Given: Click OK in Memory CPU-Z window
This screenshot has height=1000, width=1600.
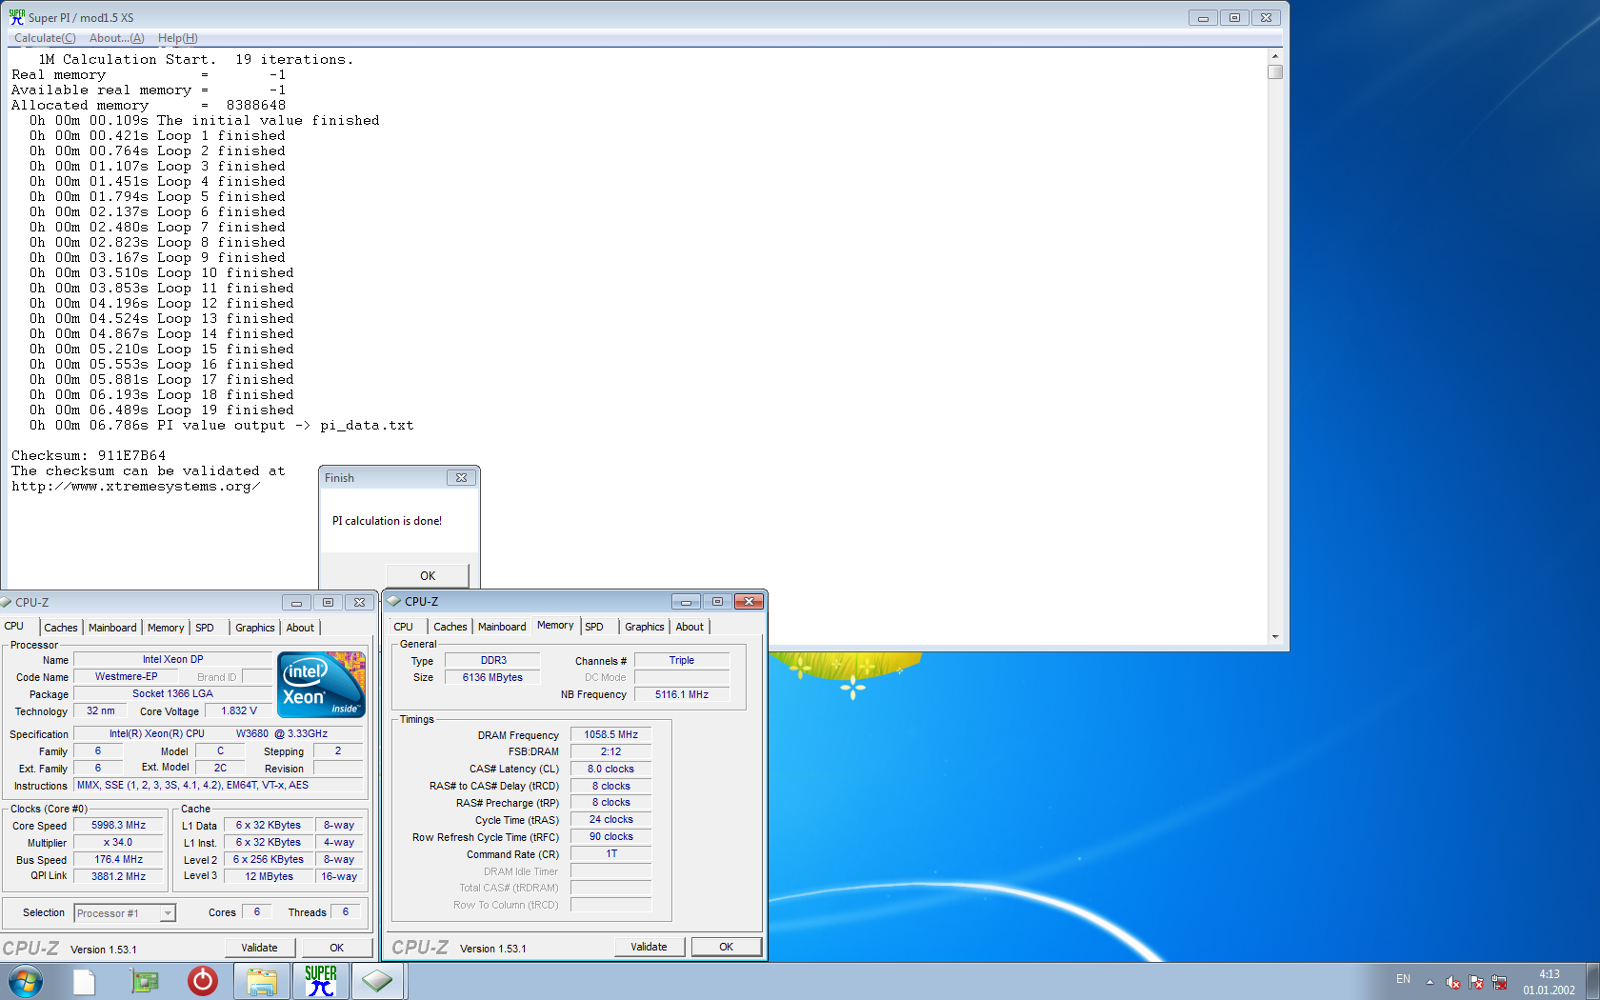Looking at the screenshot, I should (726, 946).
